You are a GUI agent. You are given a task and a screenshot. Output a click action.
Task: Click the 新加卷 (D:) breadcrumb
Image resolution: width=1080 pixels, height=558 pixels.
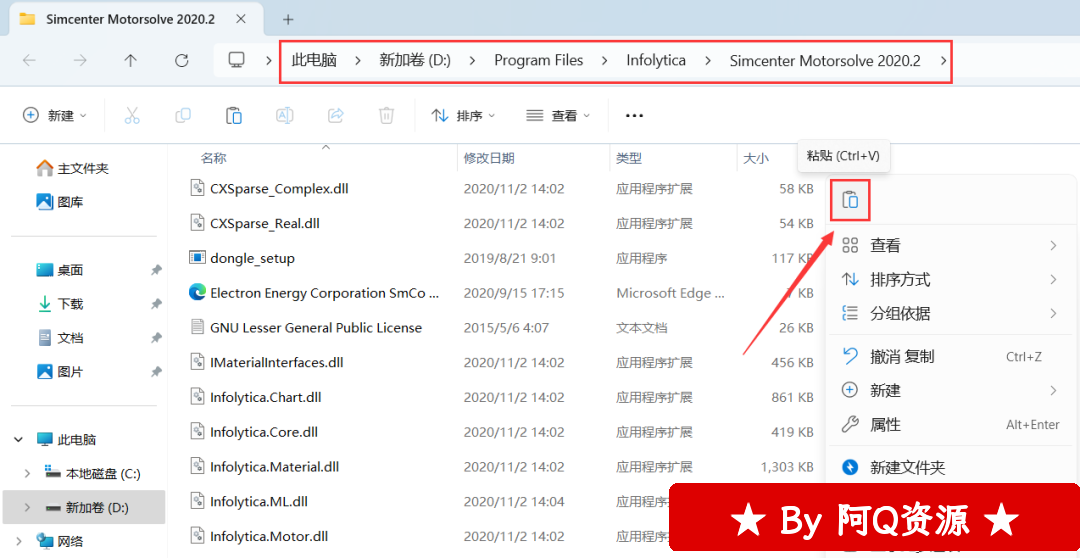415,61
